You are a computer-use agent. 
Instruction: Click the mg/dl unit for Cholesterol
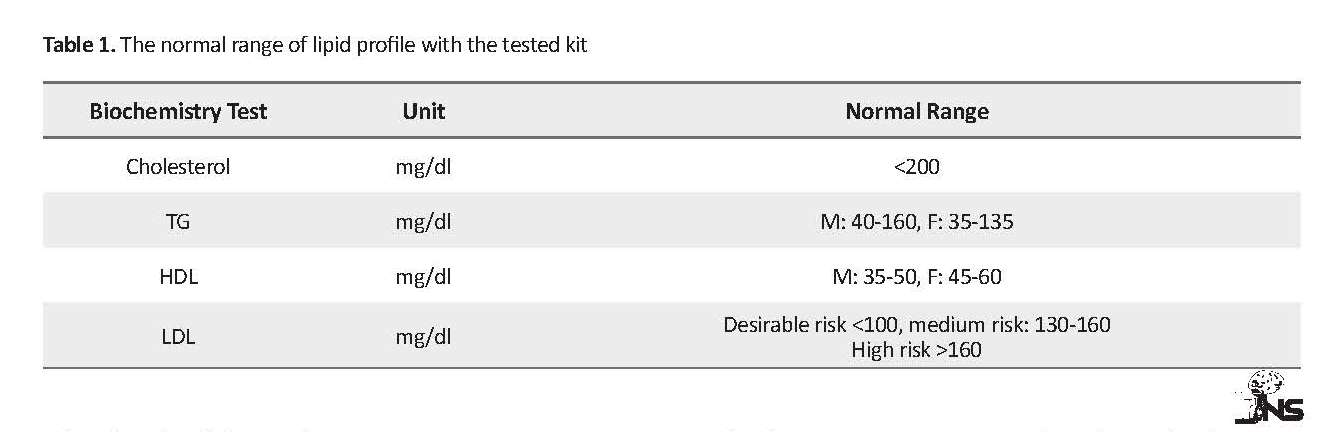coord(424,167)
